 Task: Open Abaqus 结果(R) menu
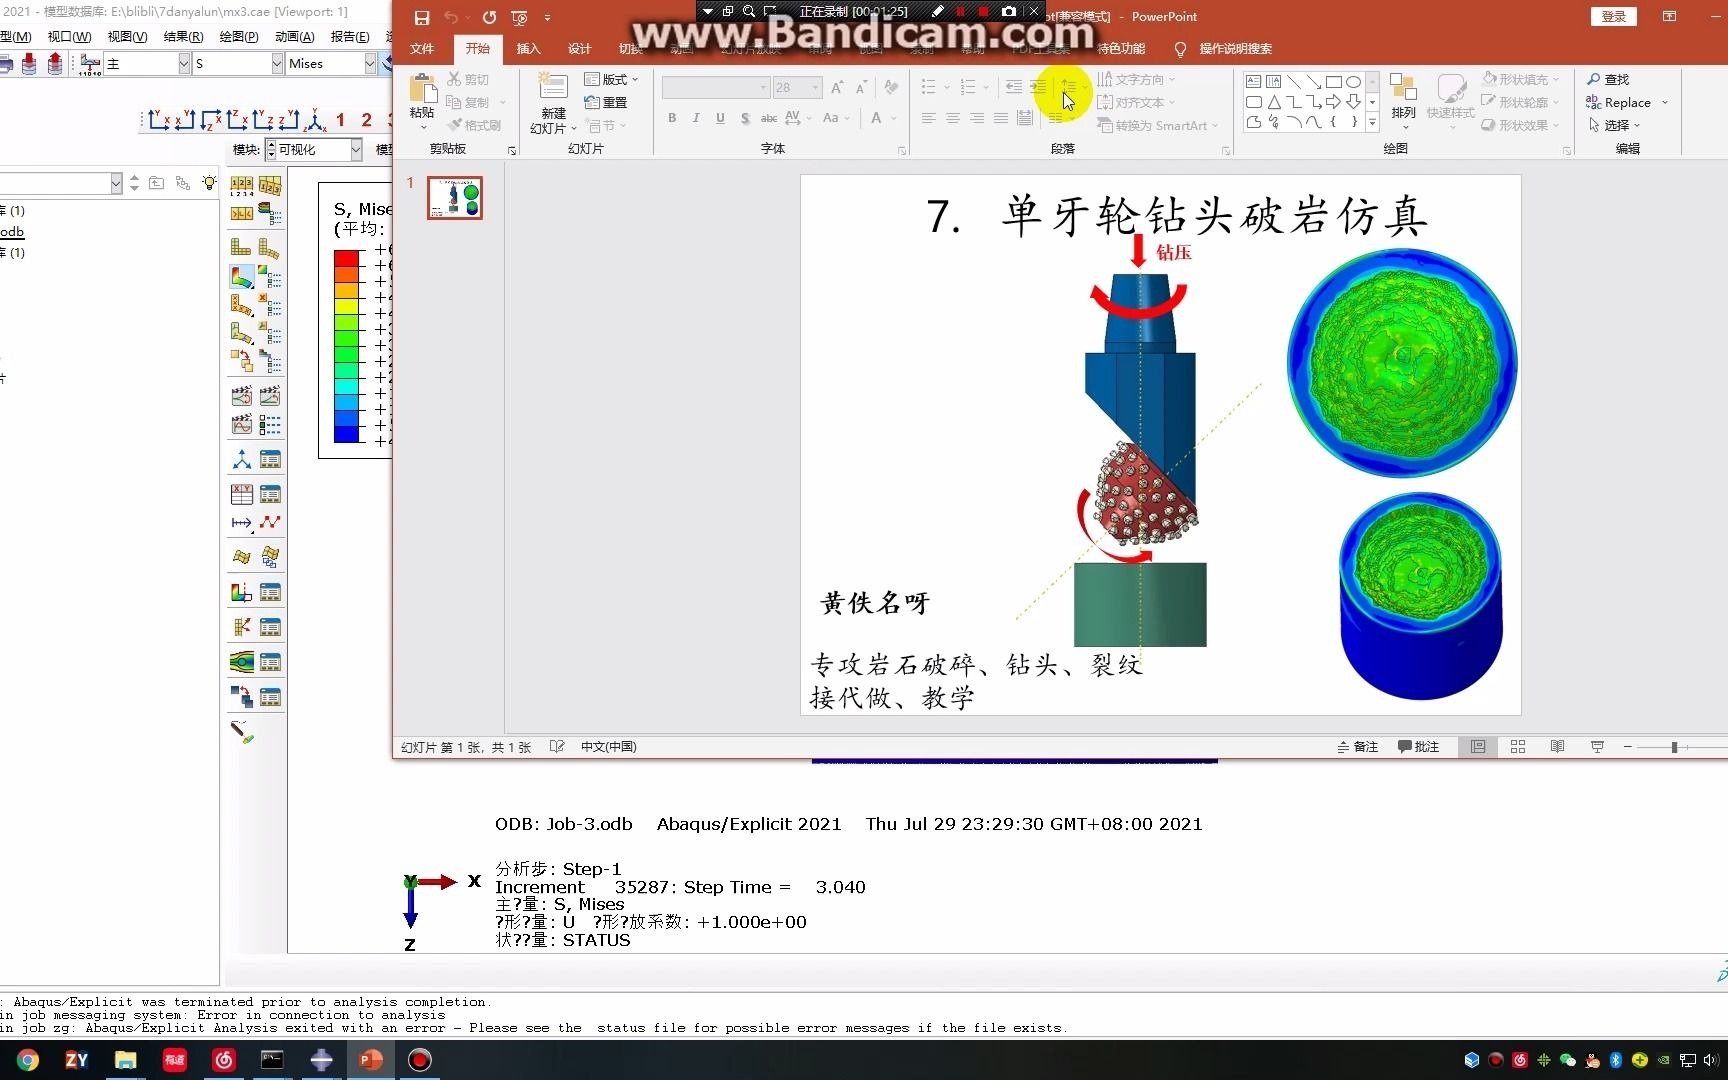[x=183, y=37]
